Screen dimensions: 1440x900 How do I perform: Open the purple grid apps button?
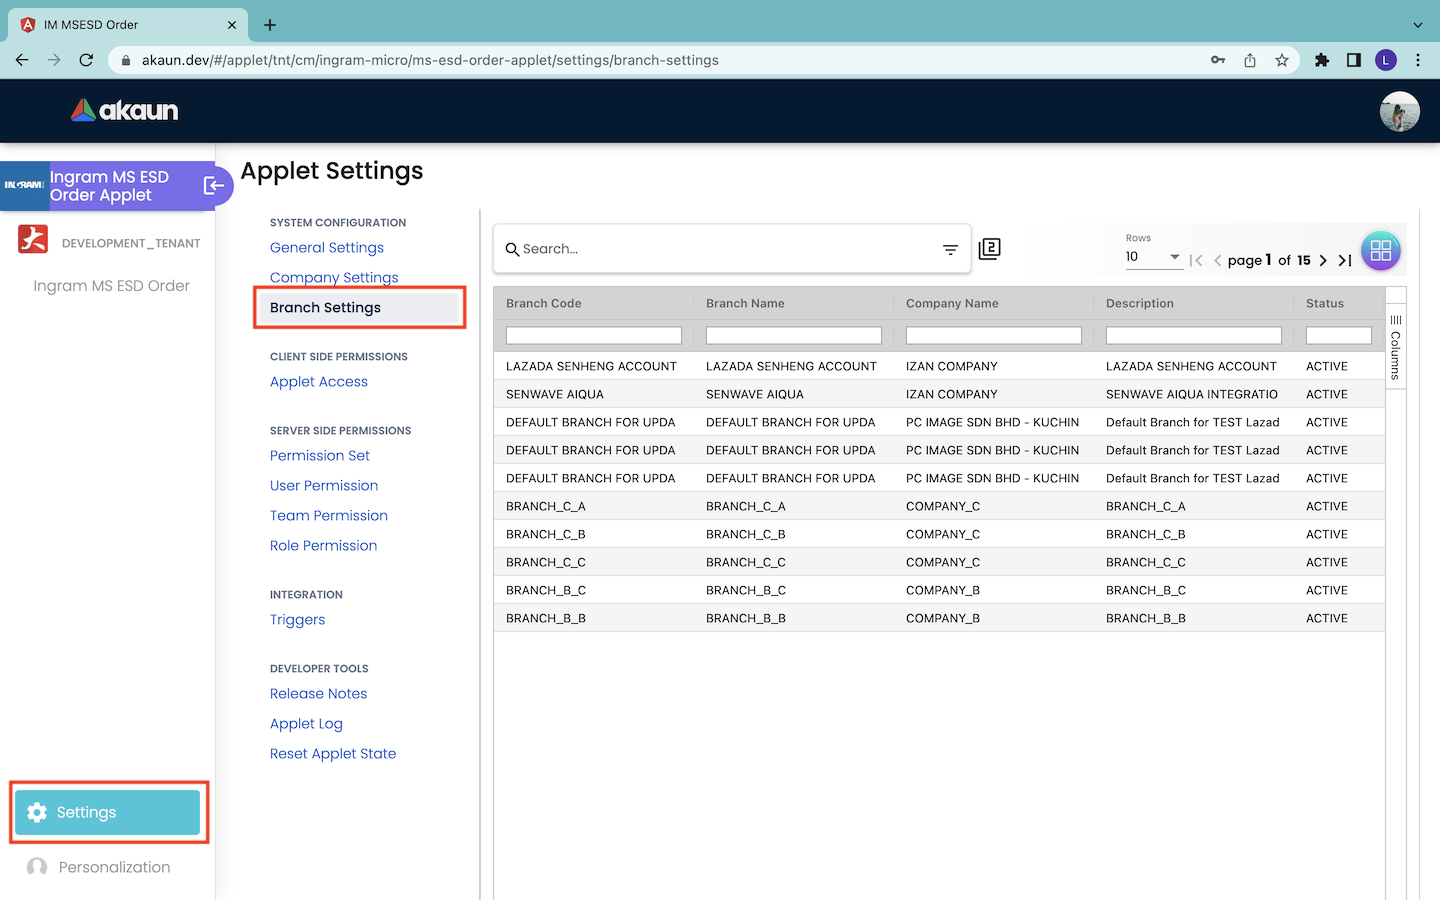(1380, 251)
